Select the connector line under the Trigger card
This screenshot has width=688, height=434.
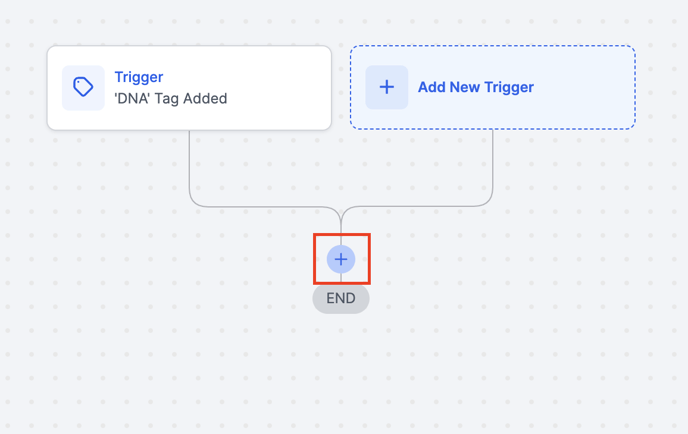tap(189, 165)
